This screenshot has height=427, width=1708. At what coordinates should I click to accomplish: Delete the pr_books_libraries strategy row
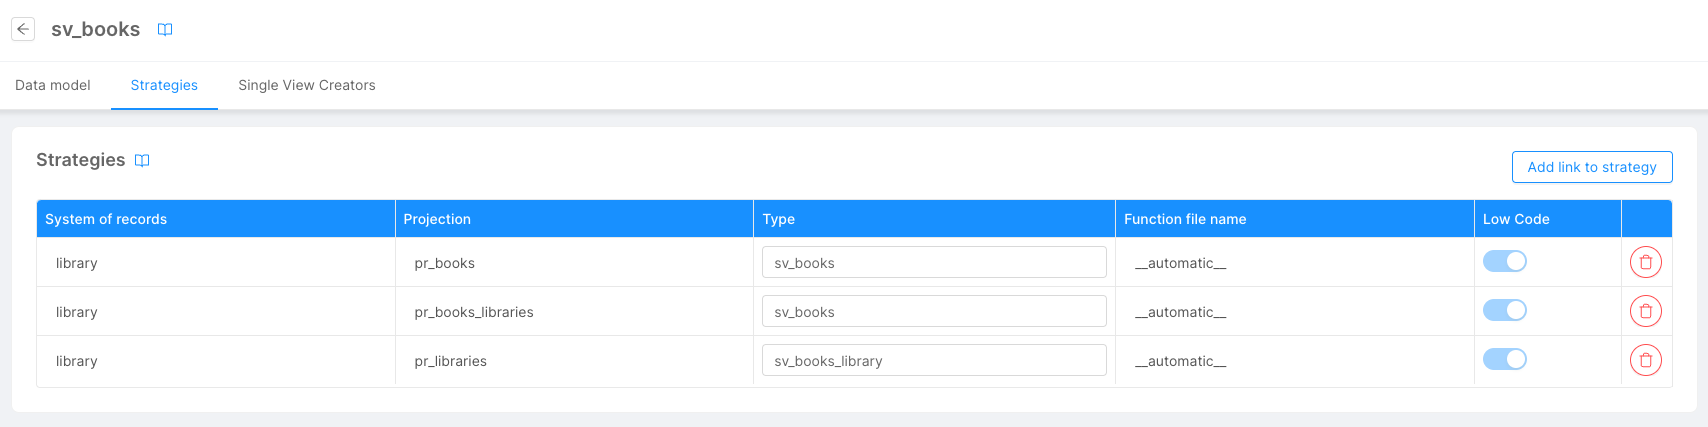click(1645, 311)
